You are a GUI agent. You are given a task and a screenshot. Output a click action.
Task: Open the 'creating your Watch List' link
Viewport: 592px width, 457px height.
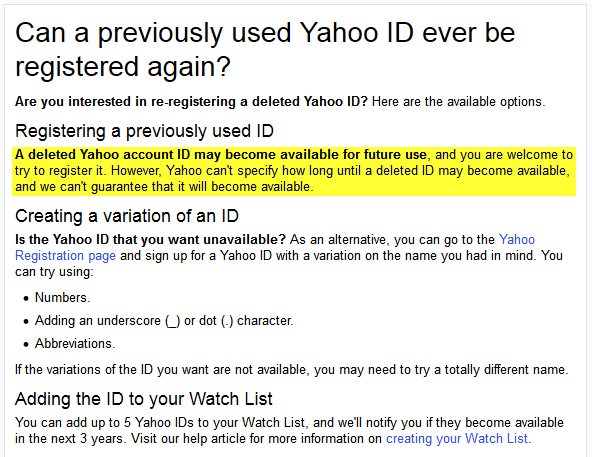tap(456, 438)
